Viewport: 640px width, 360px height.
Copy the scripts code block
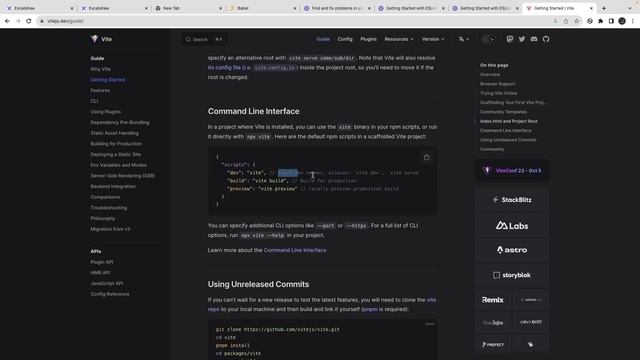pyautogui.click(x=427, y=158)
